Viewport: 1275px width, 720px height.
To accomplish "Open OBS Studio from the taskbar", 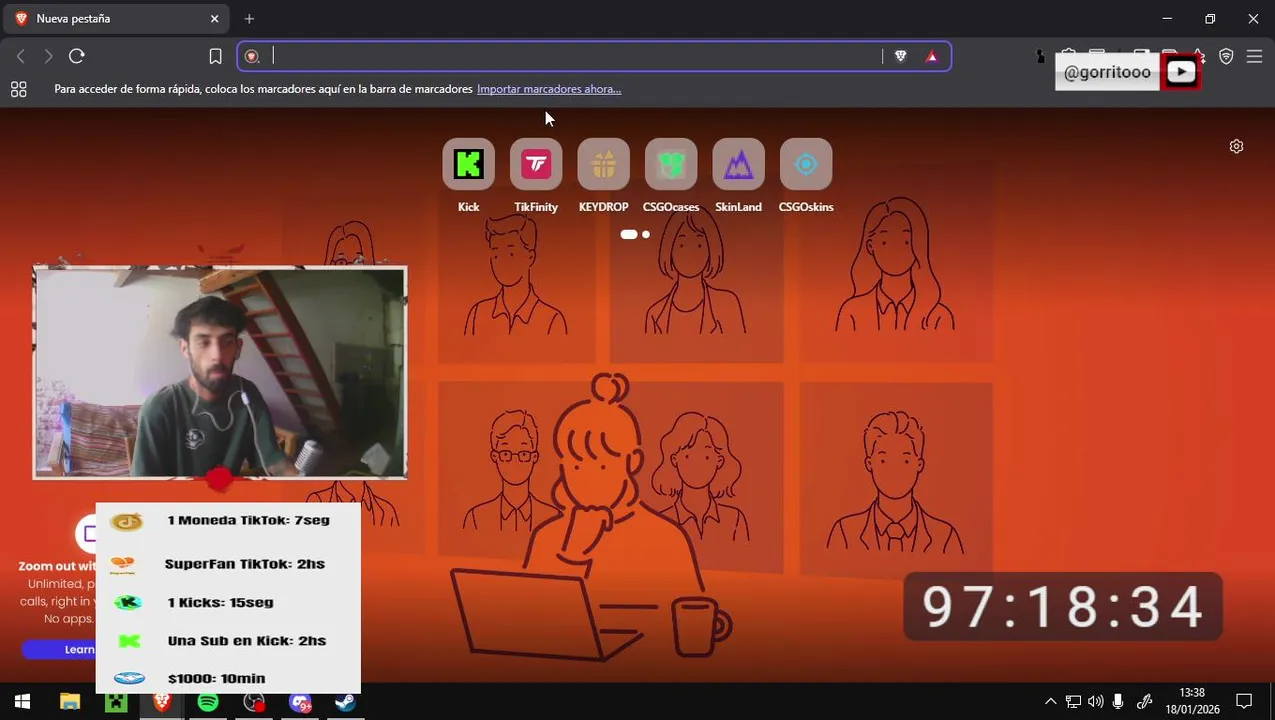I will click(254, 702).
